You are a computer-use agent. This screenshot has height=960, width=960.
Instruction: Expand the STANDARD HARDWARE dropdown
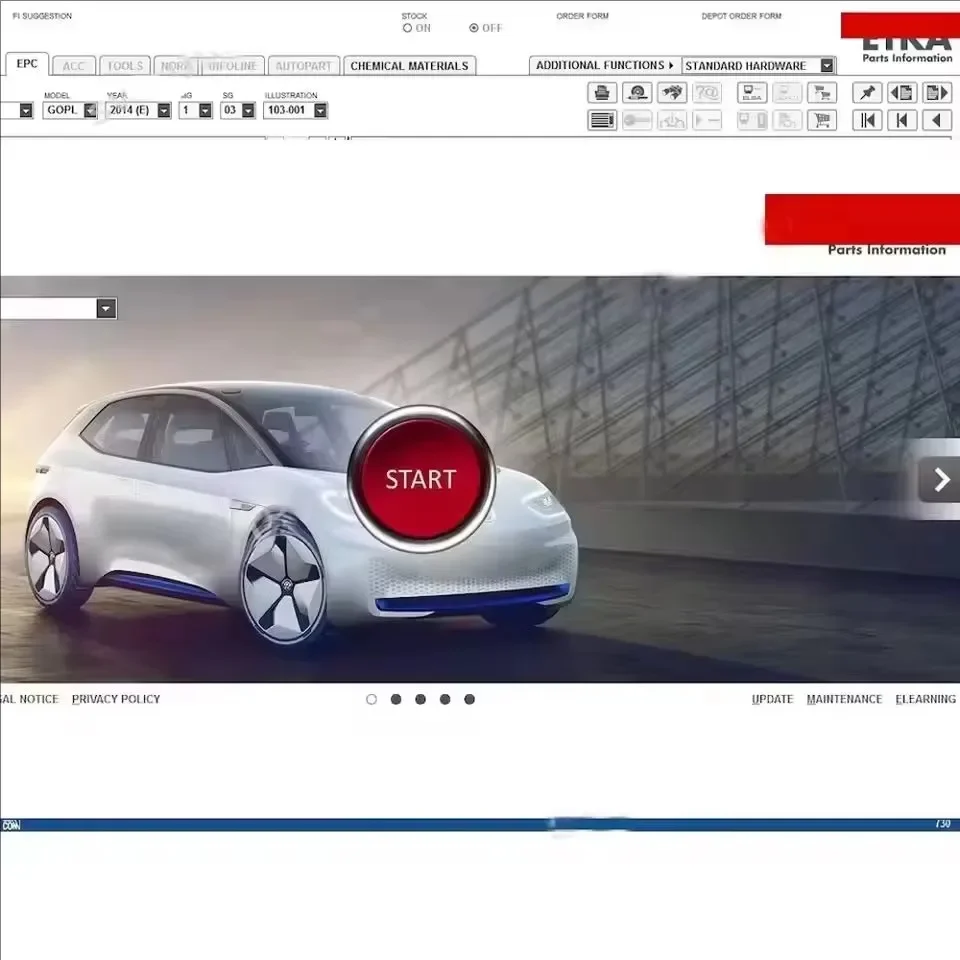(x=826, y=65)
